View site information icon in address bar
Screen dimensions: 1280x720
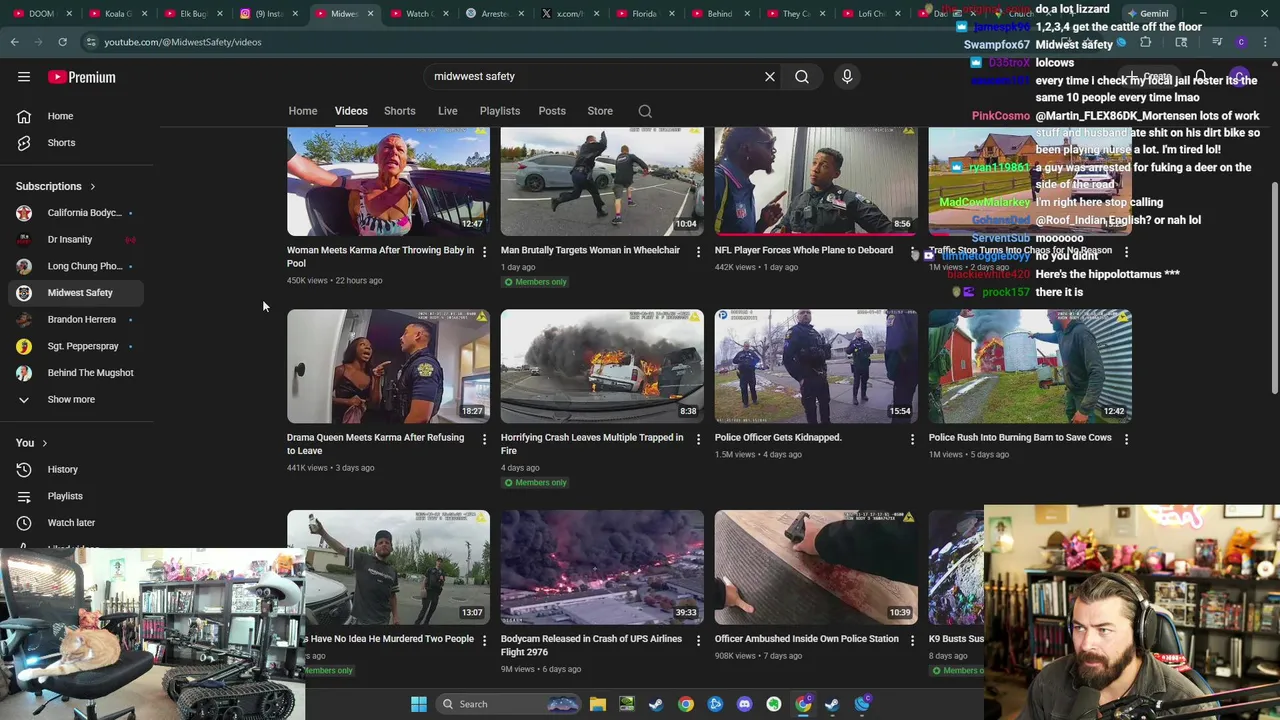pos(91,42)
